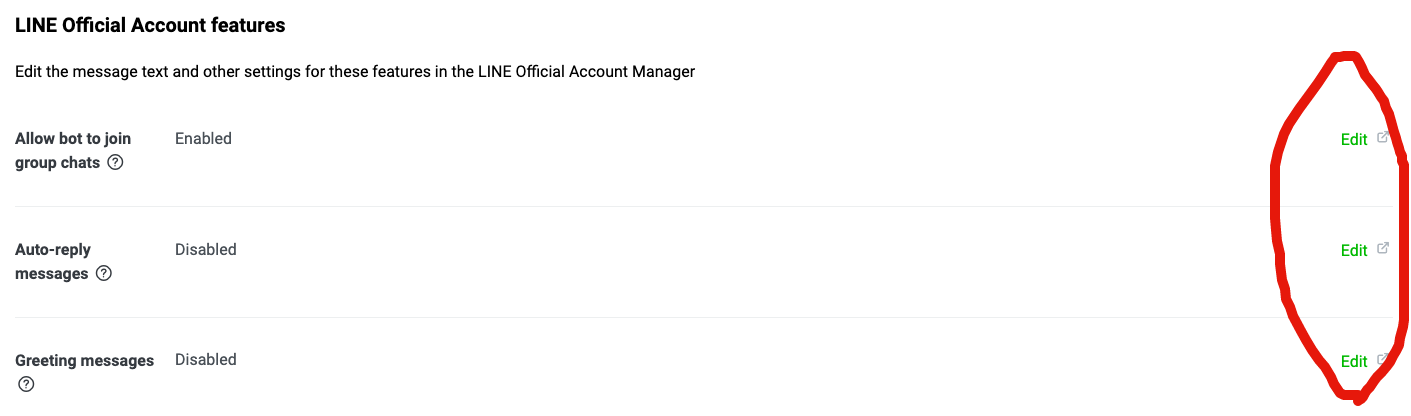Click external-link icon in the Auto-reply messages row
This screenshot has width=1411, height=416.
(x=1383, y=249)
